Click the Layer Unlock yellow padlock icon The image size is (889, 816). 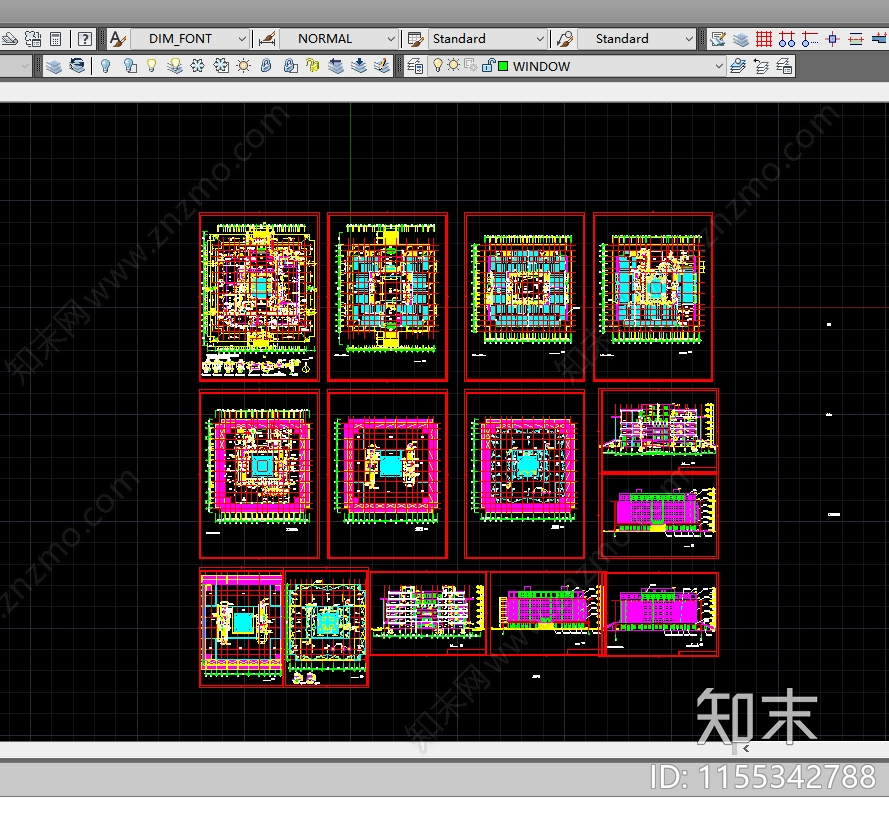pos(312,66)
